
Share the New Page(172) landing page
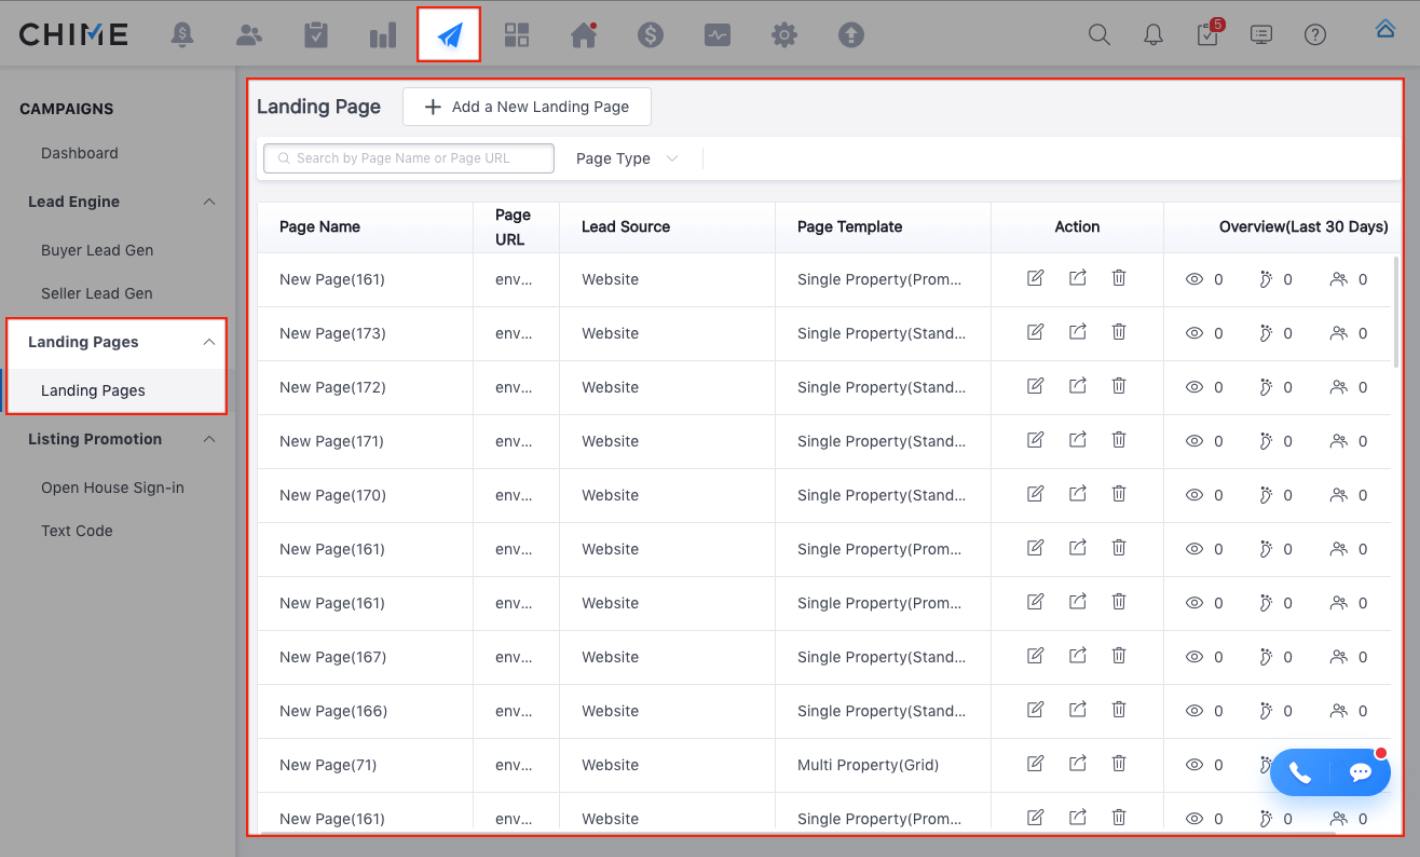pyautogui.click(x=1077, y=386)
